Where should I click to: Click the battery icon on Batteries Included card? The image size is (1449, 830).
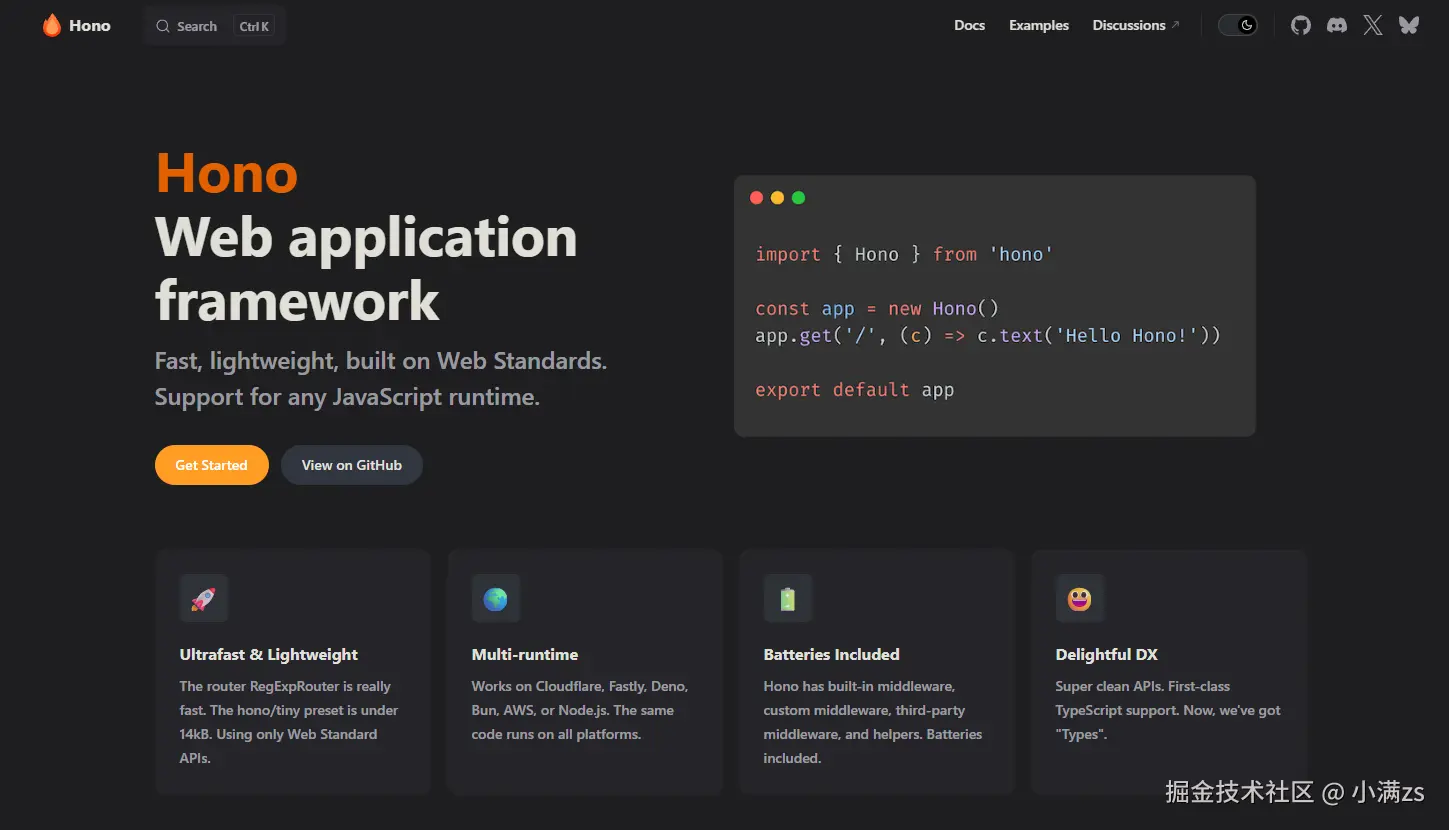click(x=788, y=599)
